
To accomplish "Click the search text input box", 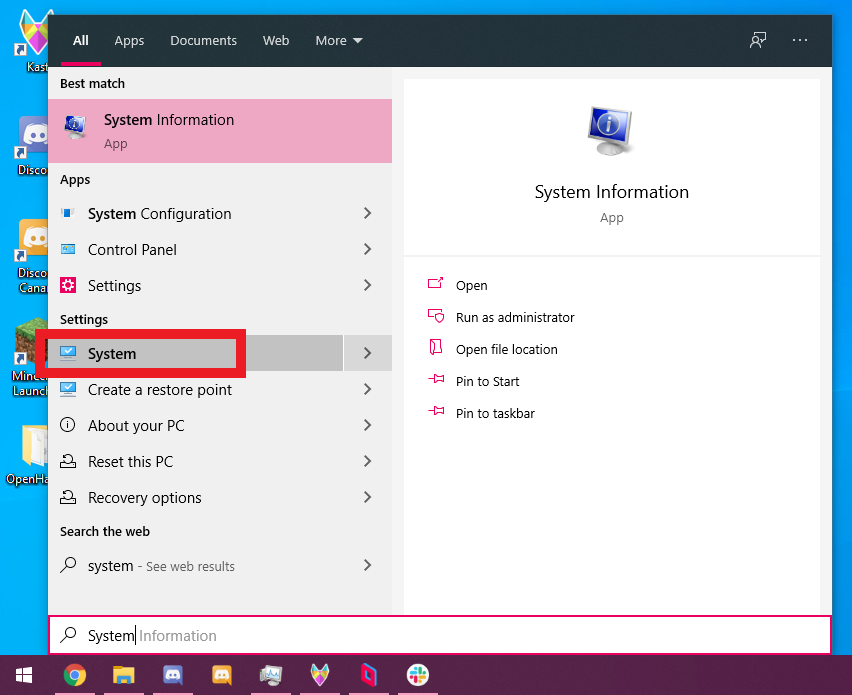I will (440, 636).
